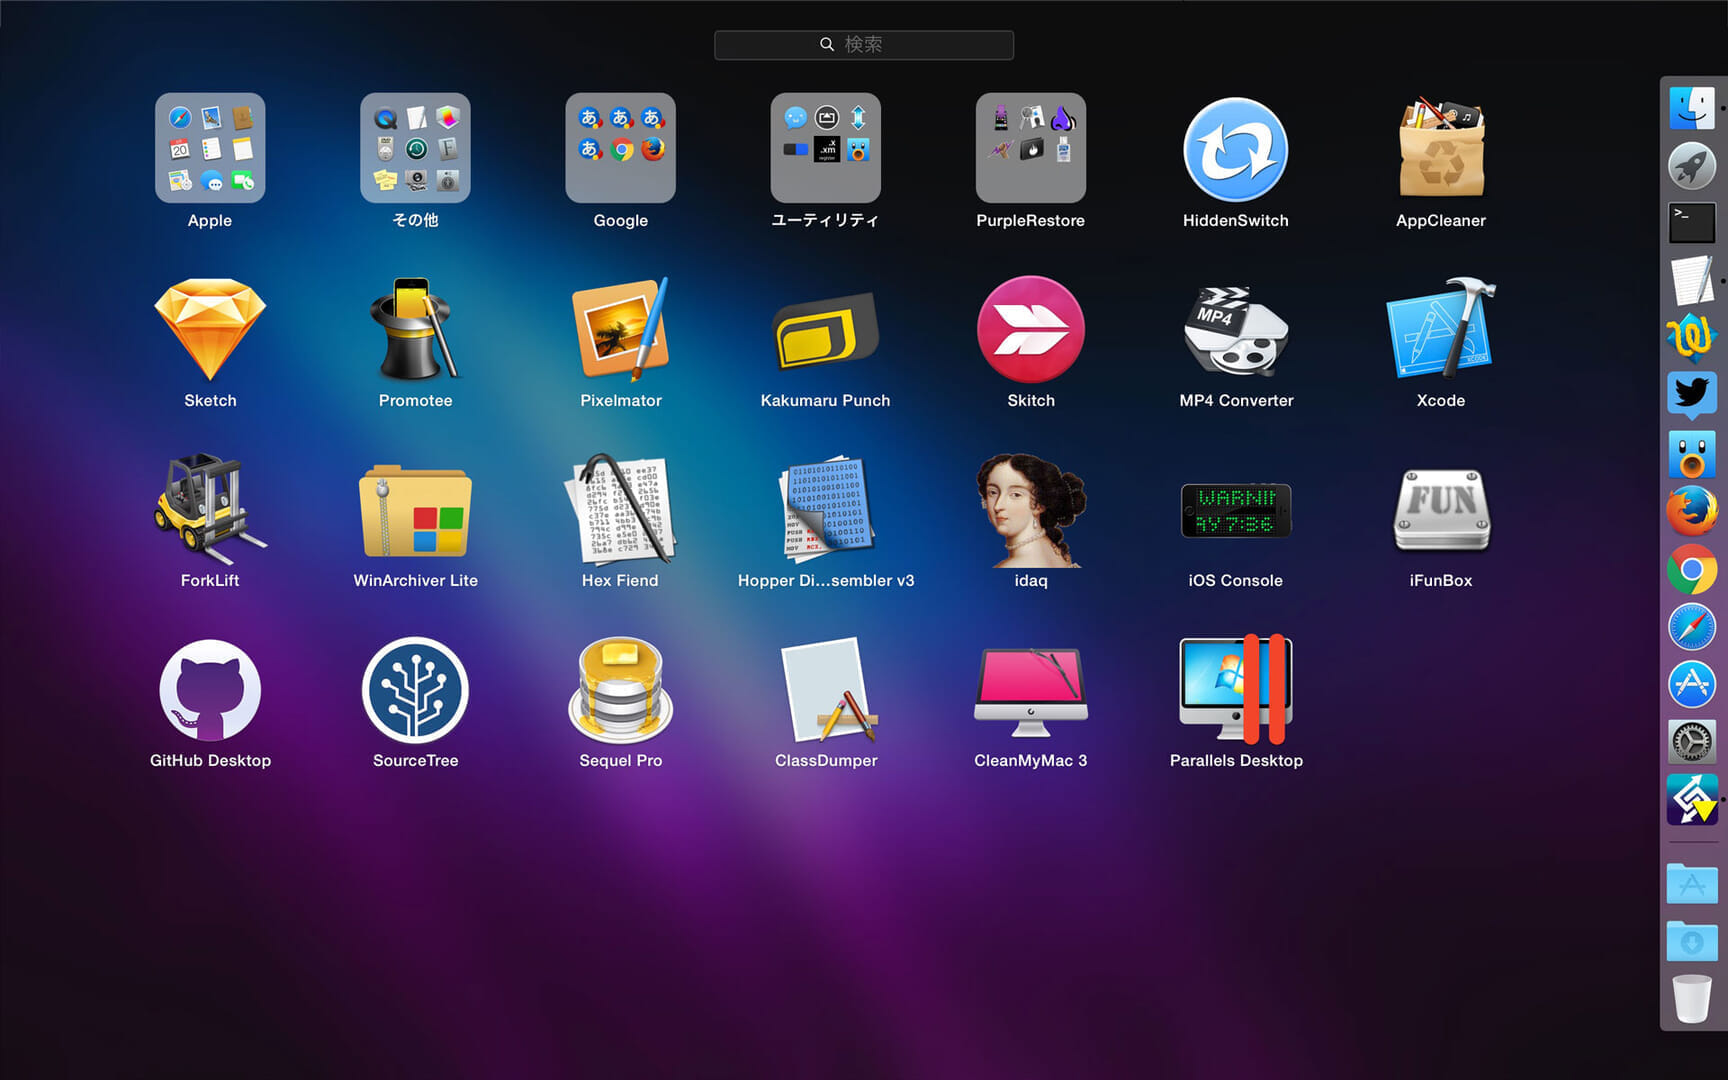Viewport: 1728px width, 1080px height.
Task: Open ForkLift file manager
Action: [210, 510]
